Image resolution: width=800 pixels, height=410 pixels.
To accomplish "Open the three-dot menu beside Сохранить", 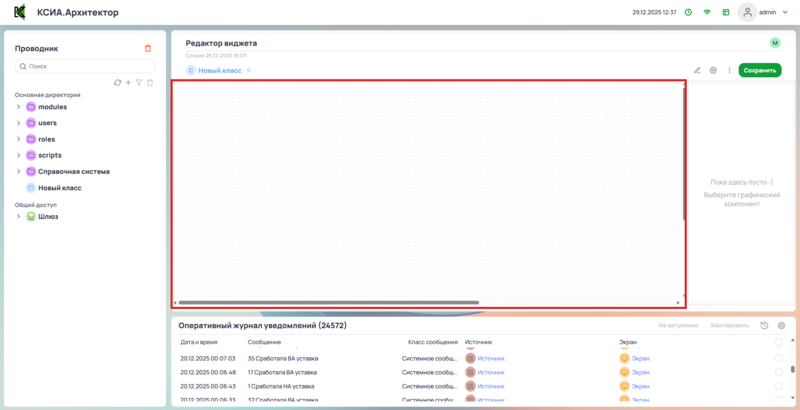I will [x=729, y=71].
